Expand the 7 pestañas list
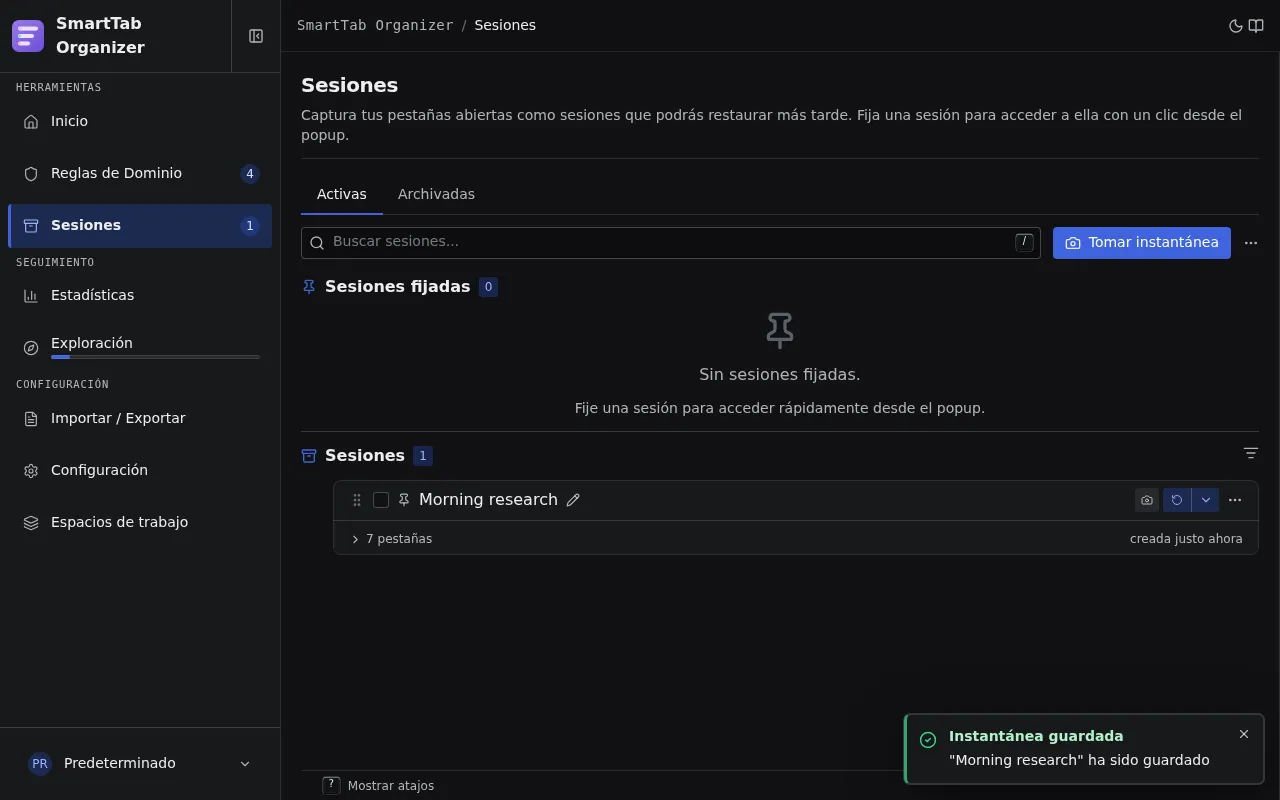This screenshot has height=800, width=1280. 392,539
